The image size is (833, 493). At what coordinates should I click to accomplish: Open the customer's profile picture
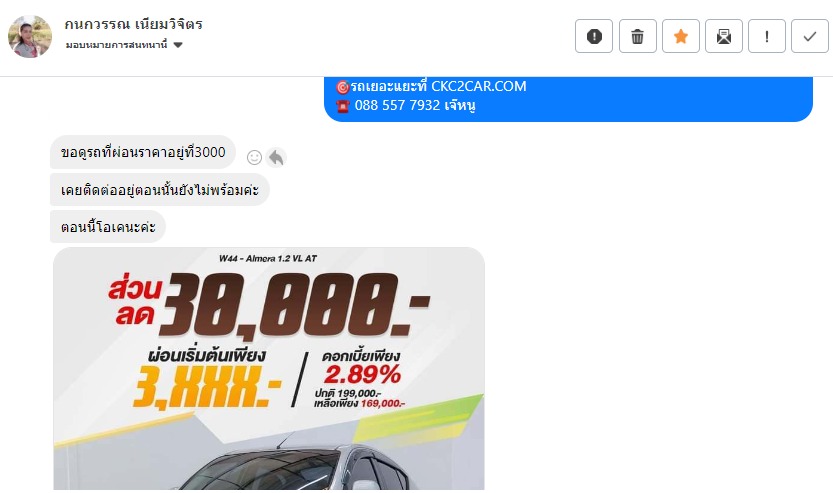coord(30,36)
